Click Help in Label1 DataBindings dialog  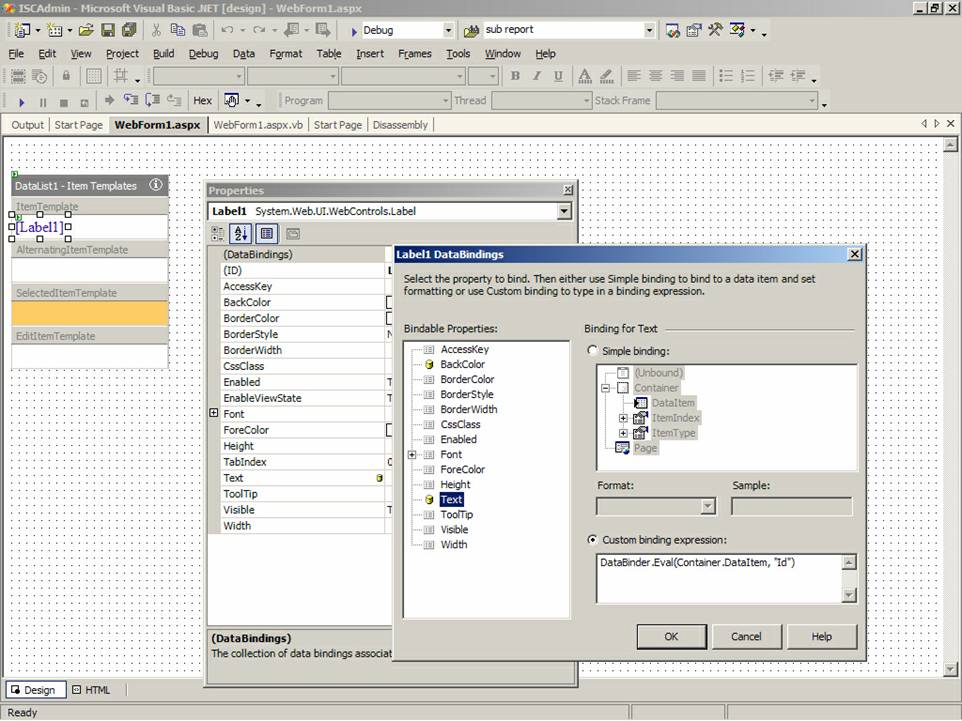coord(822,636)
